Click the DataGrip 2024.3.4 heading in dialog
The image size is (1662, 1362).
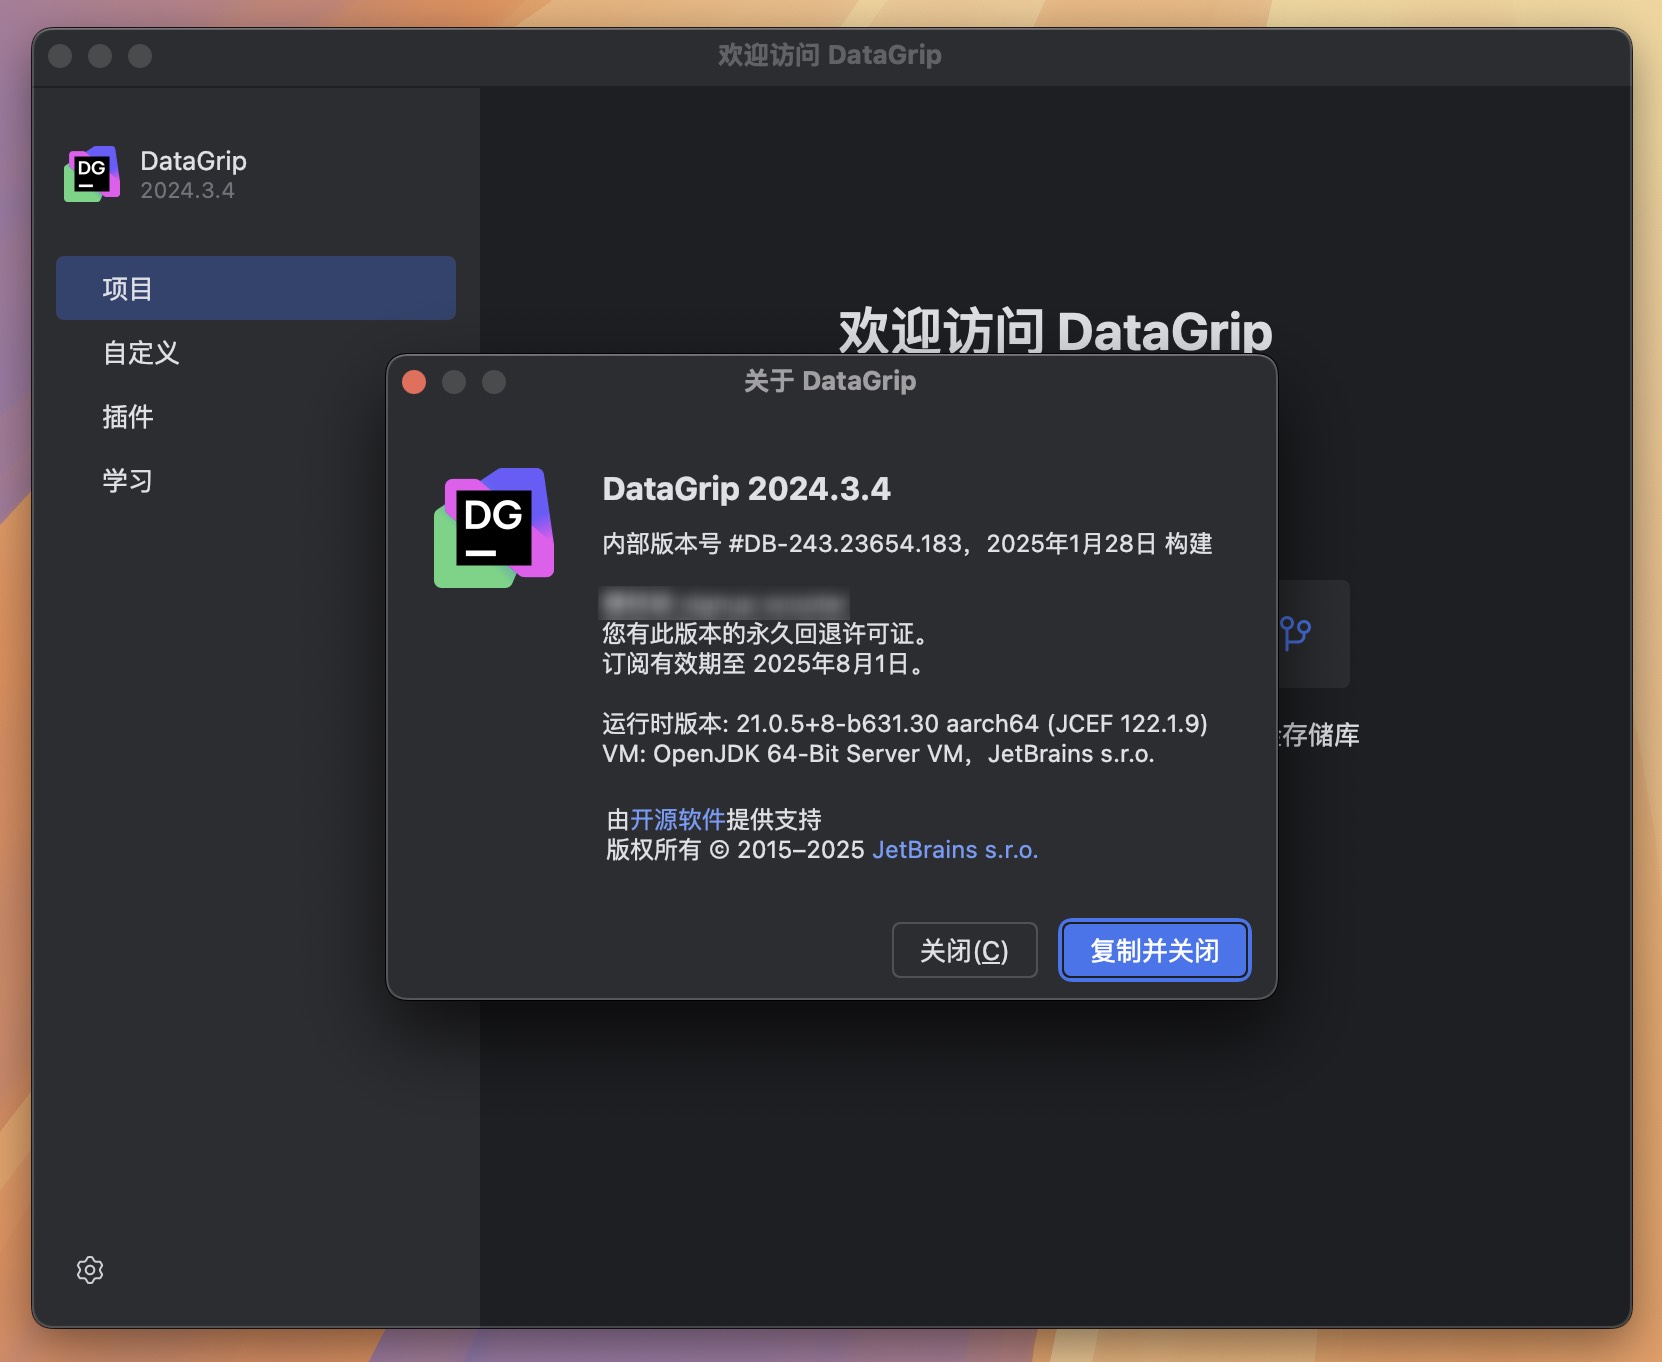[746, 488]
